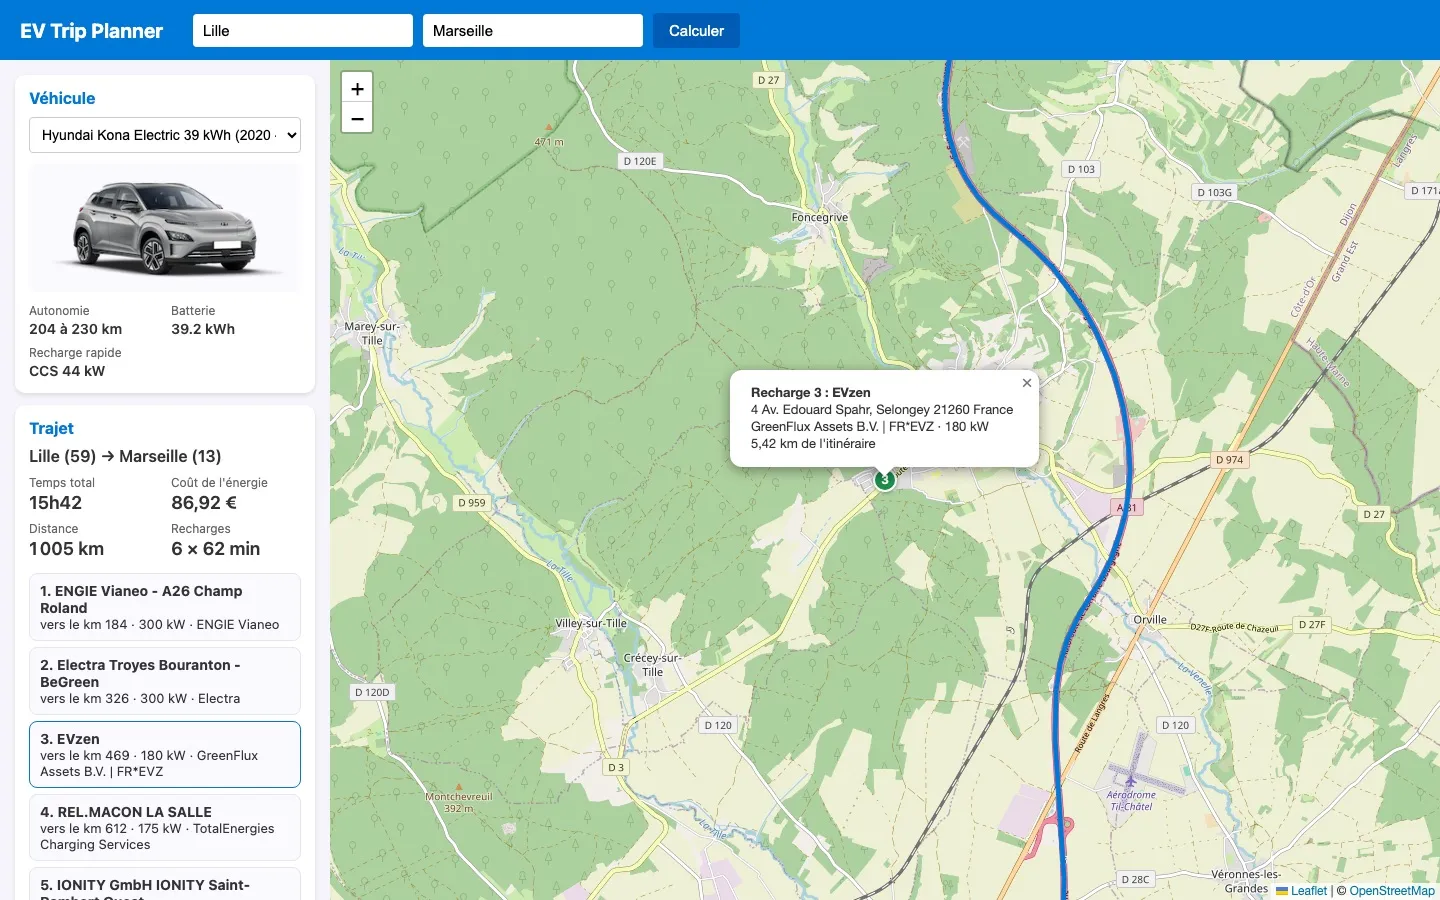Viewport: 1440px width, 900px height.
Task: Select stop 2 Electra Troyes Bouranton
Action: tap(165, 681)
